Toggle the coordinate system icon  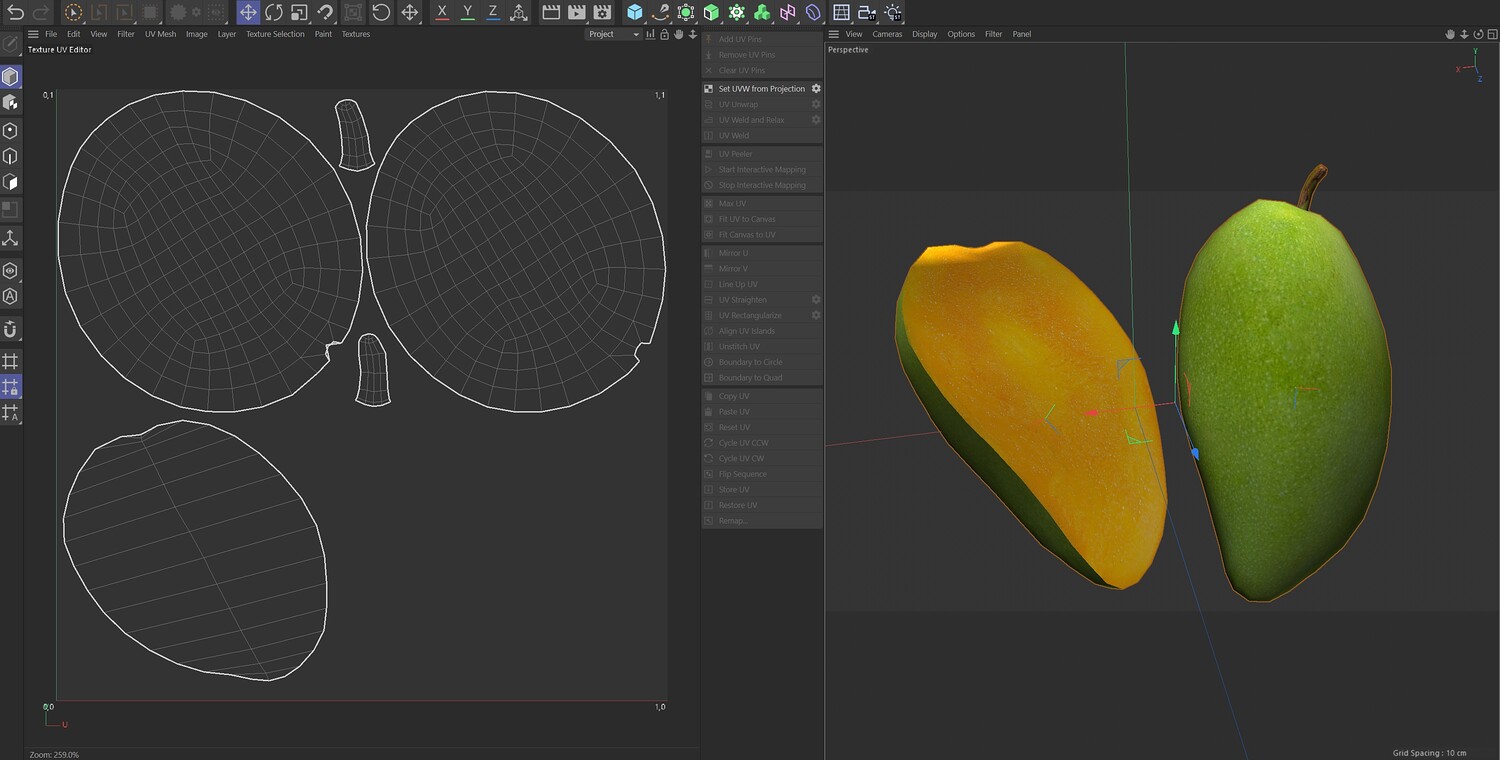coord(518,13)
